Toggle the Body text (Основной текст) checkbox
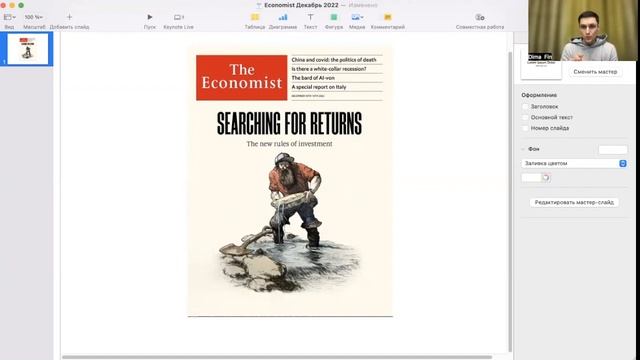 pyautogui.click(x=525, y=118)
